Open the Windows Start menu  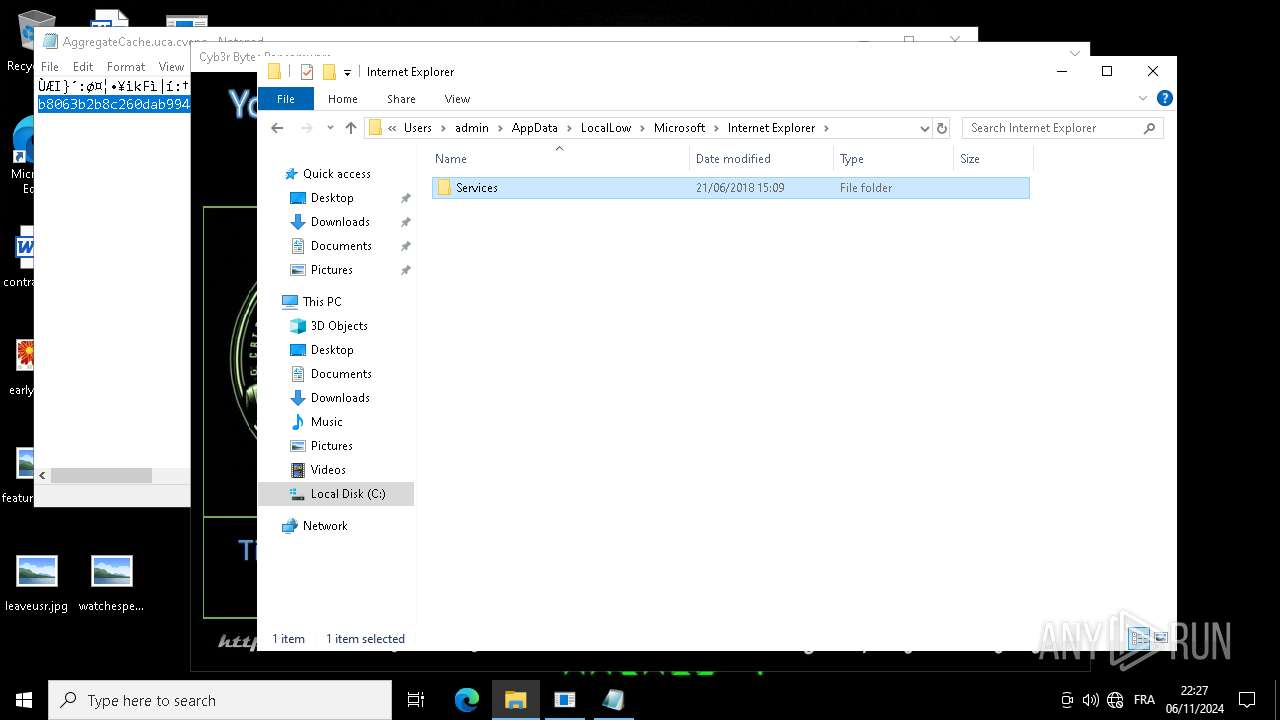[x=24, y=700]
